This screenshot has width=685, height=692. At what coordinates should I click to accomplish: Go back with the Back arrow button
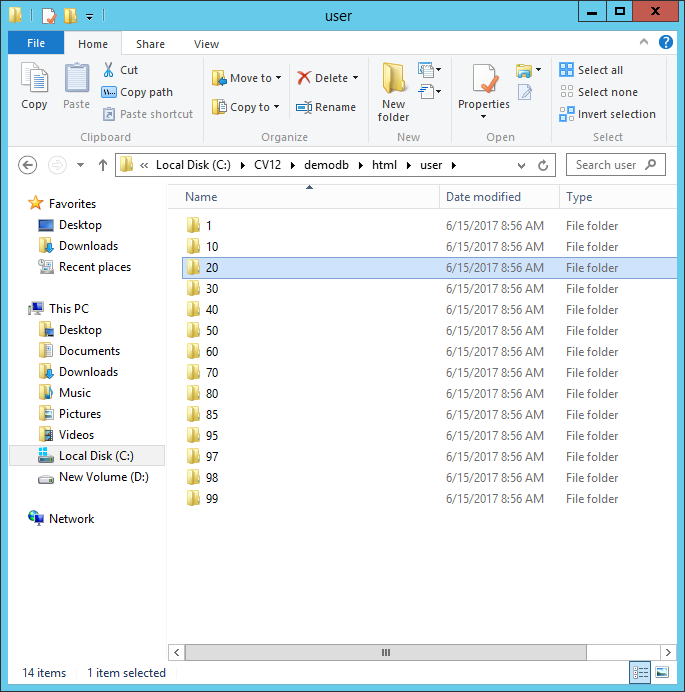coord(27,165)
